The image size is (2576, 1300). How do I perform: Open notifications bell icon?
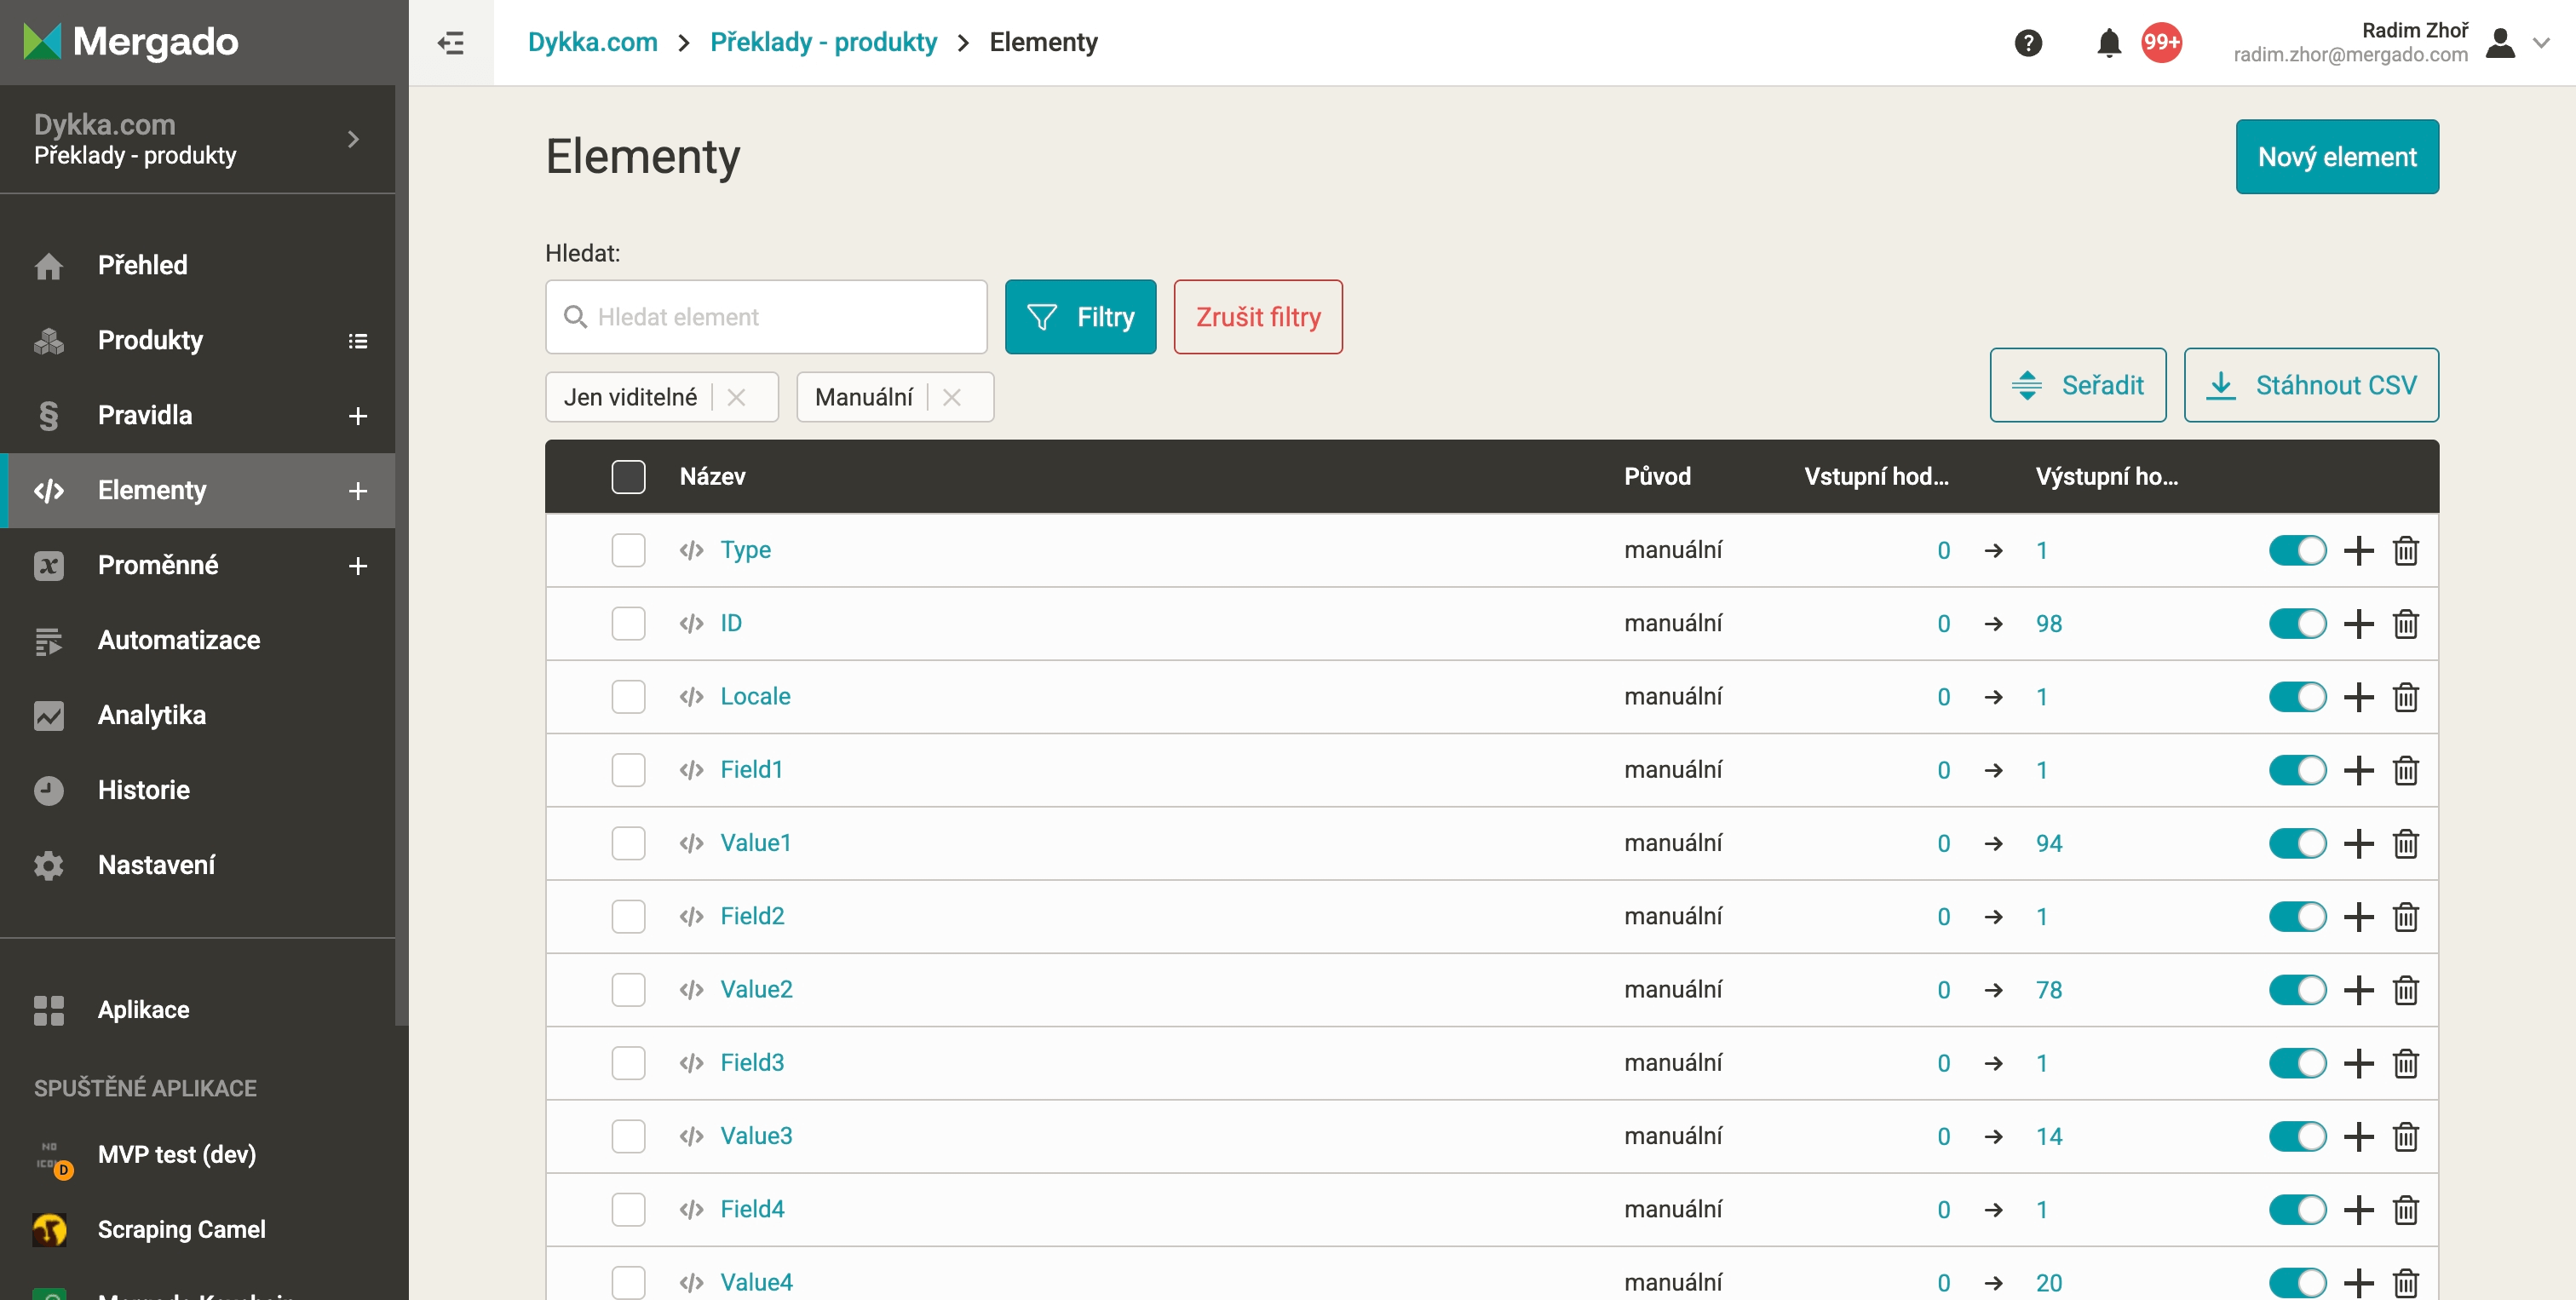(2109, 43)
